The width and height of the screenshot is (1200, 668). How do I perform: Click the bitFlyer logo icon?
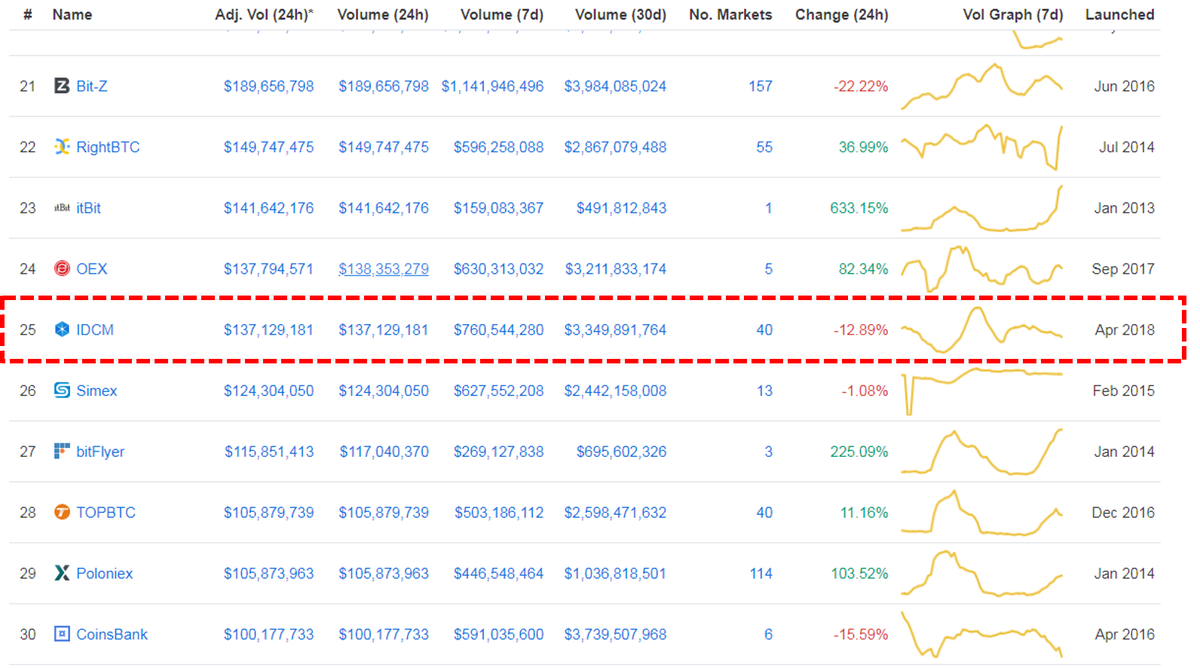tap(62, 451)
